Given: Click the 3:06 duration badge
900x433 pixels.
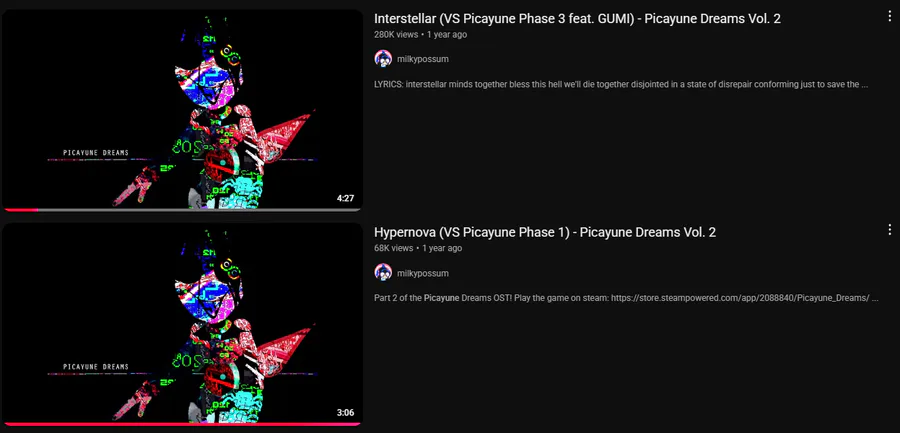Looking at the screenshot, I should [346, 412].
